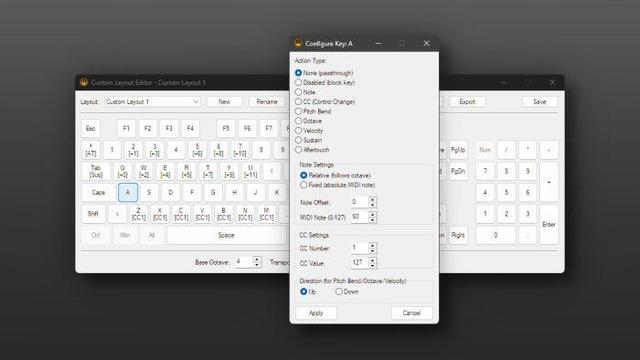This screenshot has height=360, width=640.
Task: Select the Q [+0] key
Action: [x=122, y=171]
